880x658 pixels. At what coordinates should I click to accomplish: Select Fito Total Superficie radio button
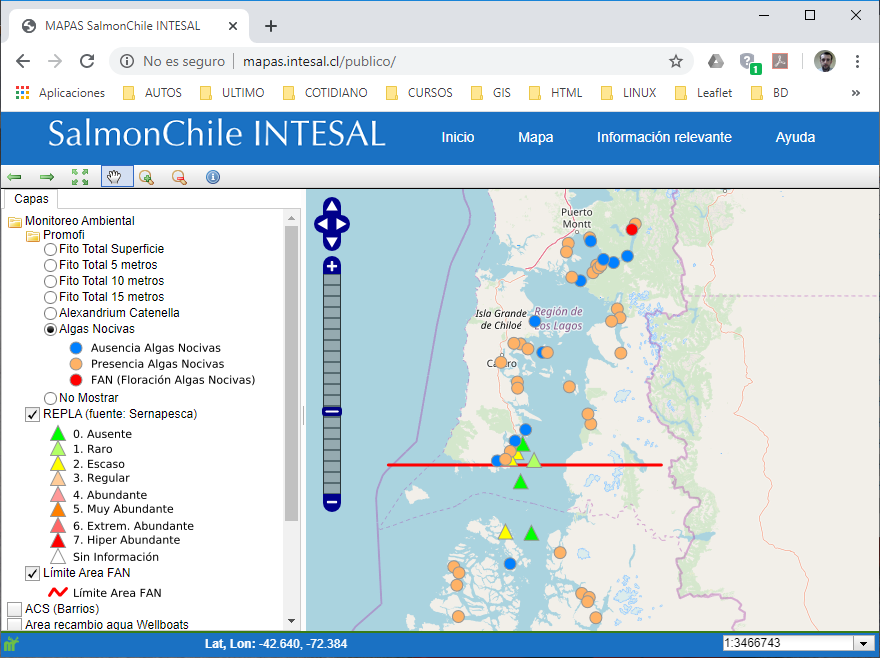[51, 249]
